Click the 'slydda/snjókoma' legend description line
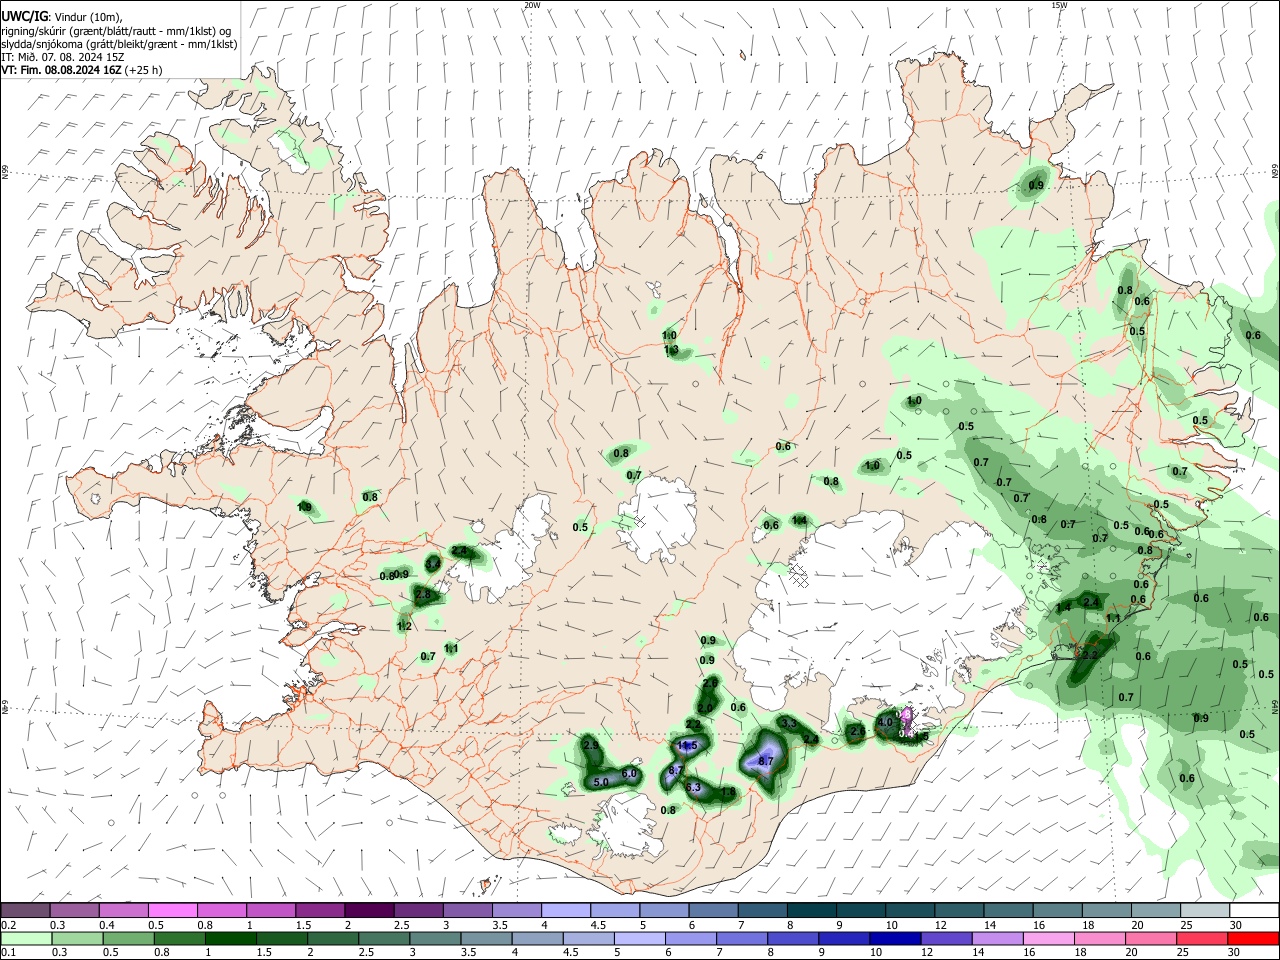 119,44
